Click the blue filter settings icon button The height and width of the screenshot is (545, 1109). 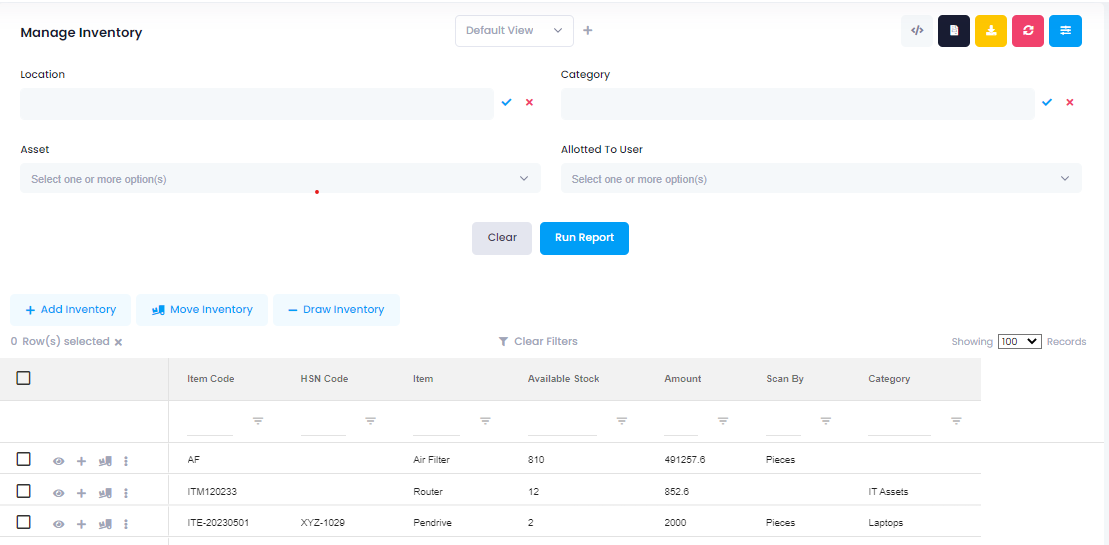1065,31
